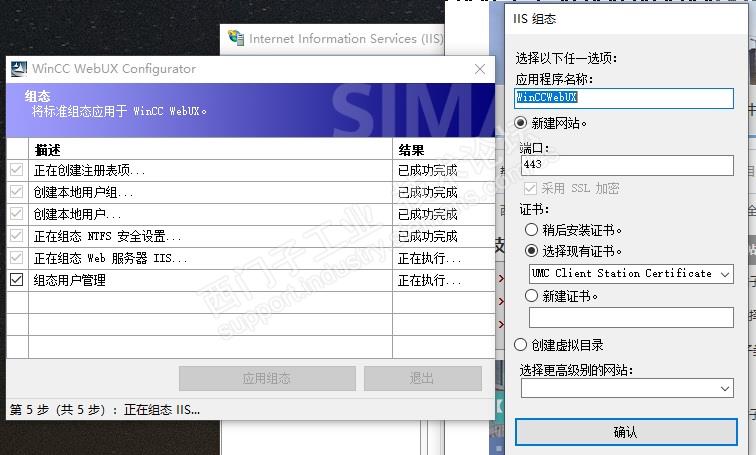This screenshot has width=756, height=455.
Task: Click the 创建本地用户组... description text
Action: click(83, 192)
